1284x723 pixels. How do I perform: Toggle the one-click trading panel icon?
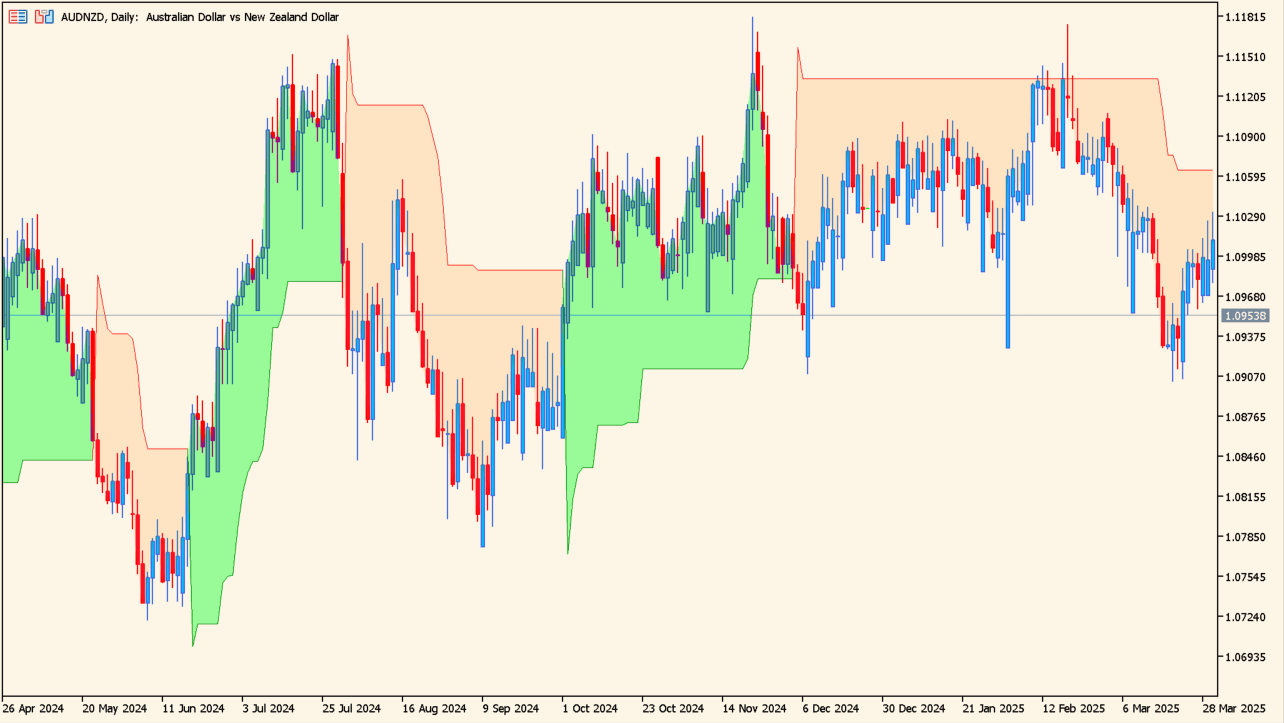pos(44,17)
